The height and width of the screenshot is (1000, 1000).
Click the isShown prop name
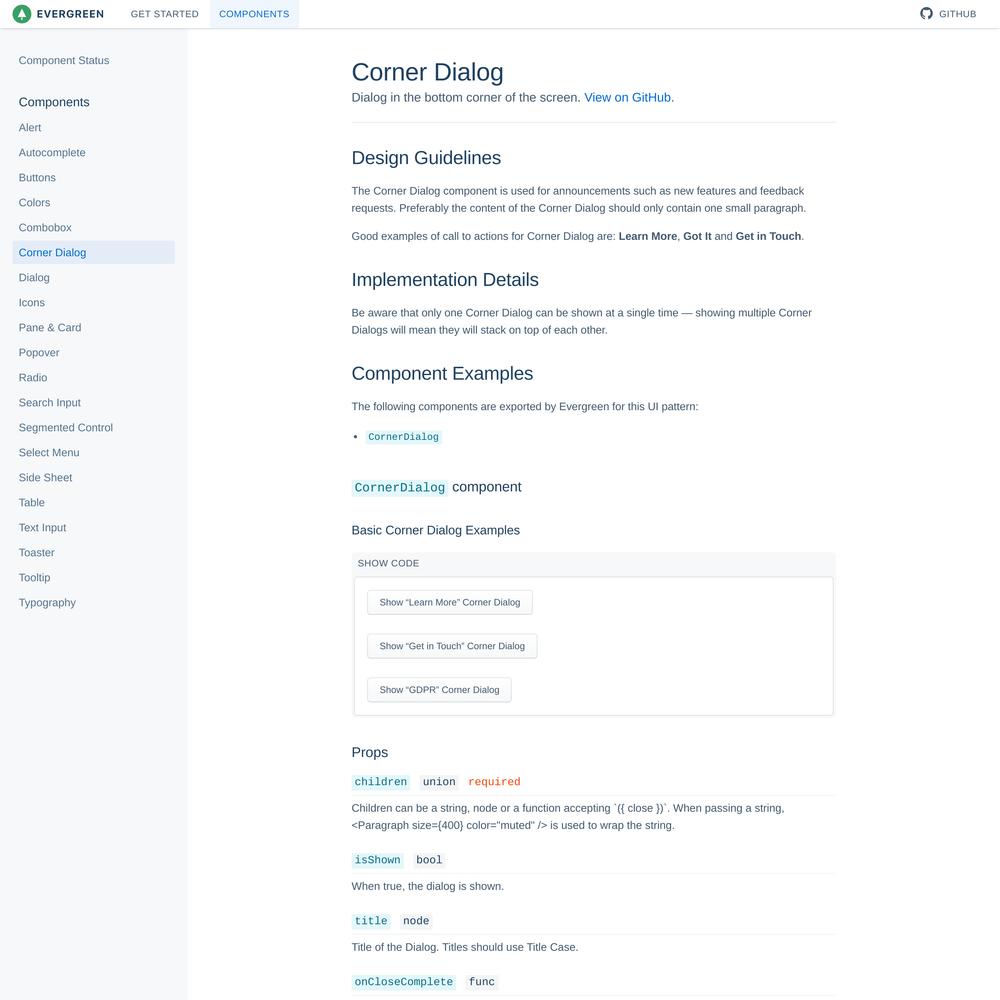[x=378, y=860]
